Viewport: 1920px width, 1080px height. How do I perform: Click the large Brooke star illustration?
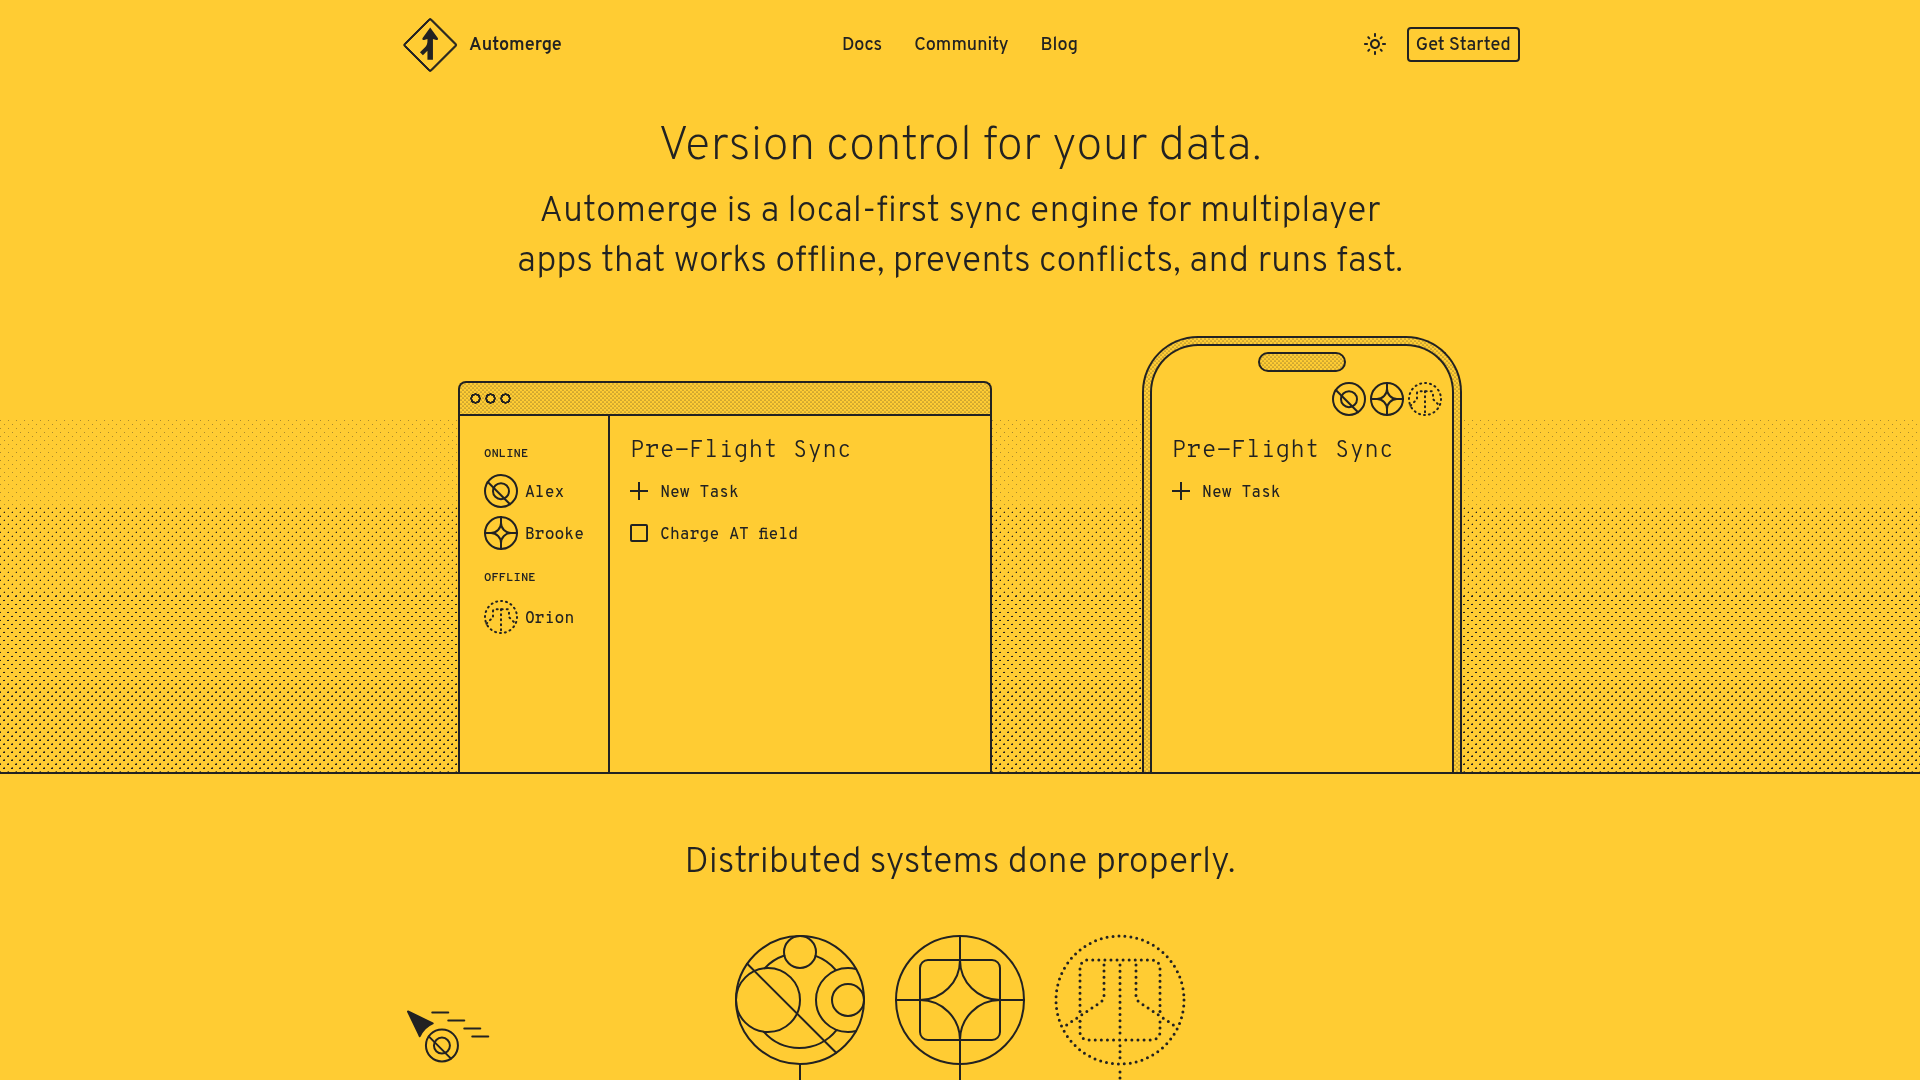(x=960, y=1000)
